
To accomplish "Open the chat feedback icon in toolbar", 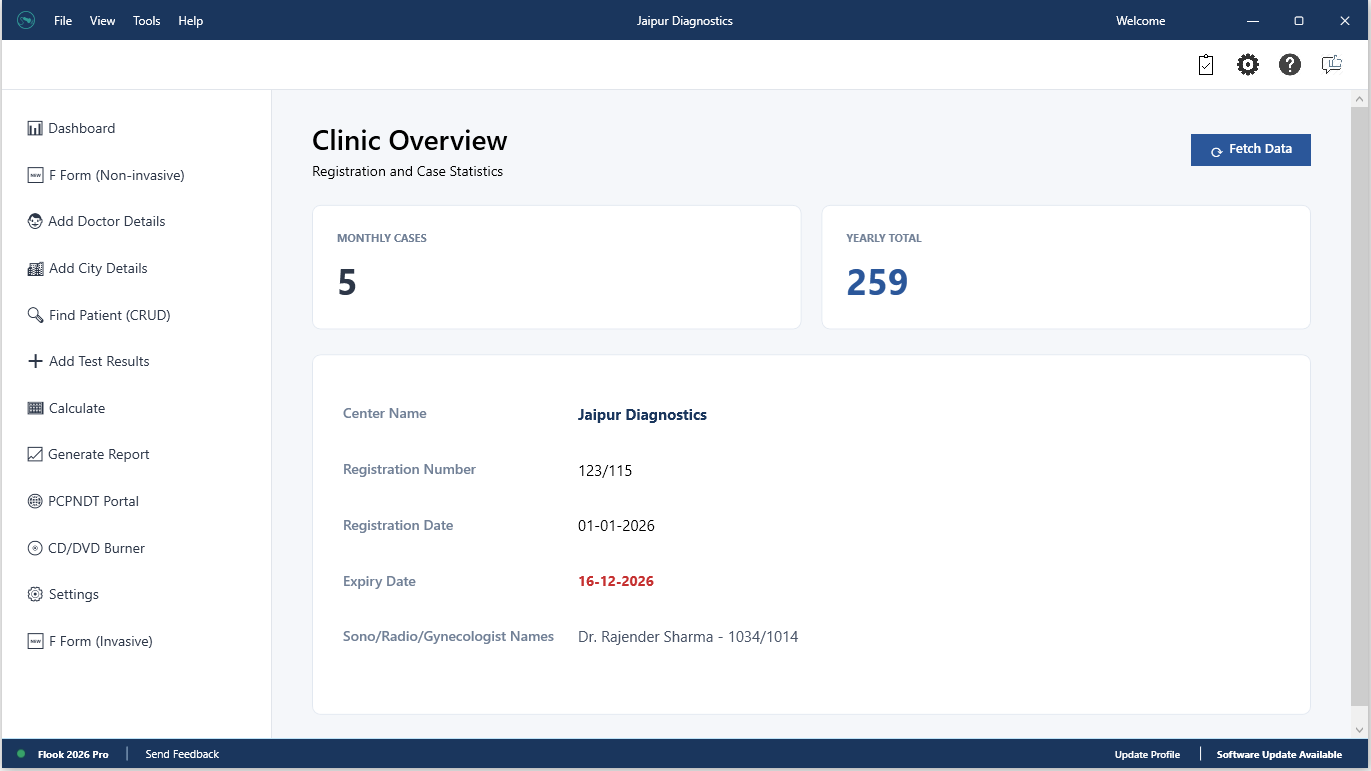I will [x=1332, y=65].
